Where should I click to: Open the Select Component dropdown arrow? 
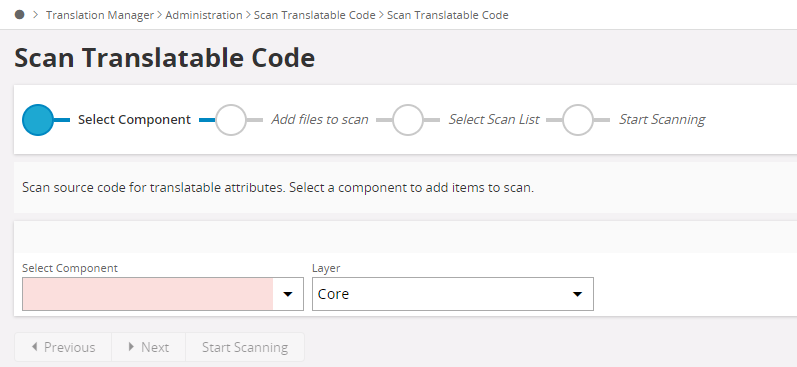(x=288, y=294)
